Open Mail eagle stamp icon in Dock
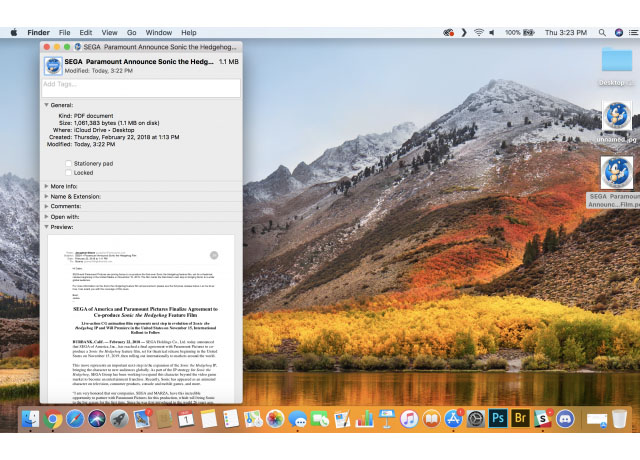The width and height of the screenshot is (640, 460). pyautogui.click(x=142, y=419)
